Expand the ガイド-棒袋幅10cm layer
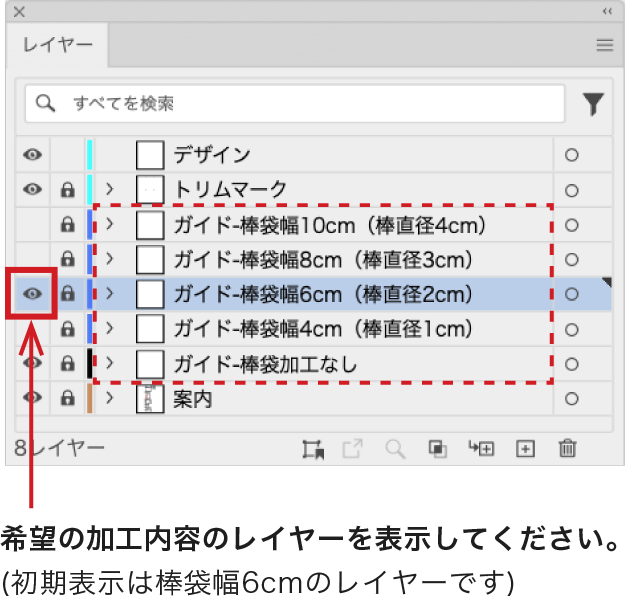The image size is (626, 596). pos(110,224)
